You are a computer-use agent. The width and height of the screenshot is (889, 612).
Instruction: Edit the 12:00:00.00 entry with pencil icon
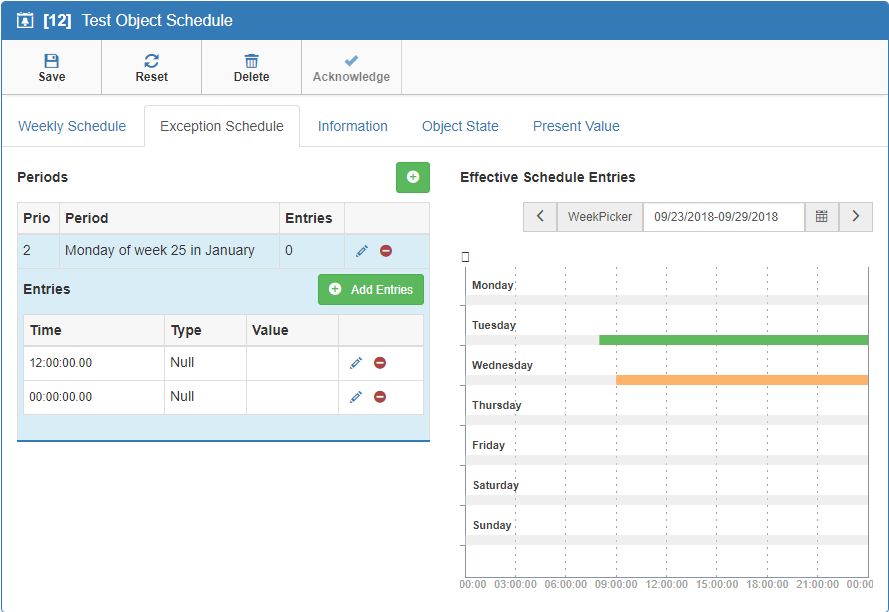click(356, 363)
